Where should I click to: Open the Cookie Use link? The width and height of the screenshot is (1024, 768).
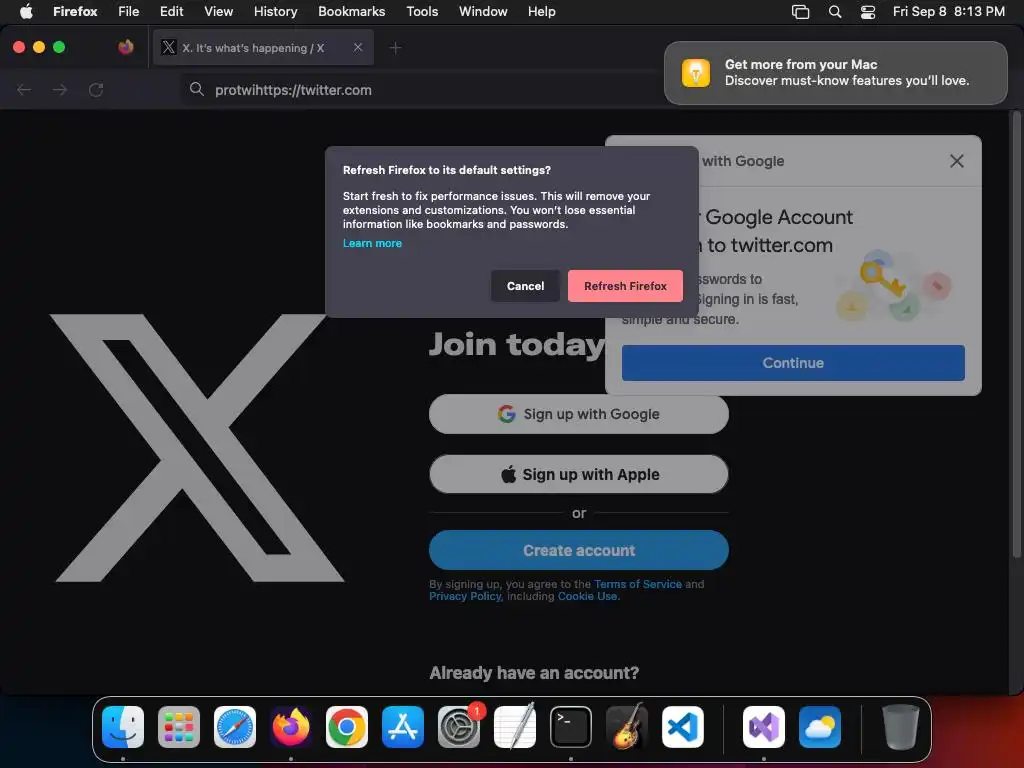(x=587, y=596)
